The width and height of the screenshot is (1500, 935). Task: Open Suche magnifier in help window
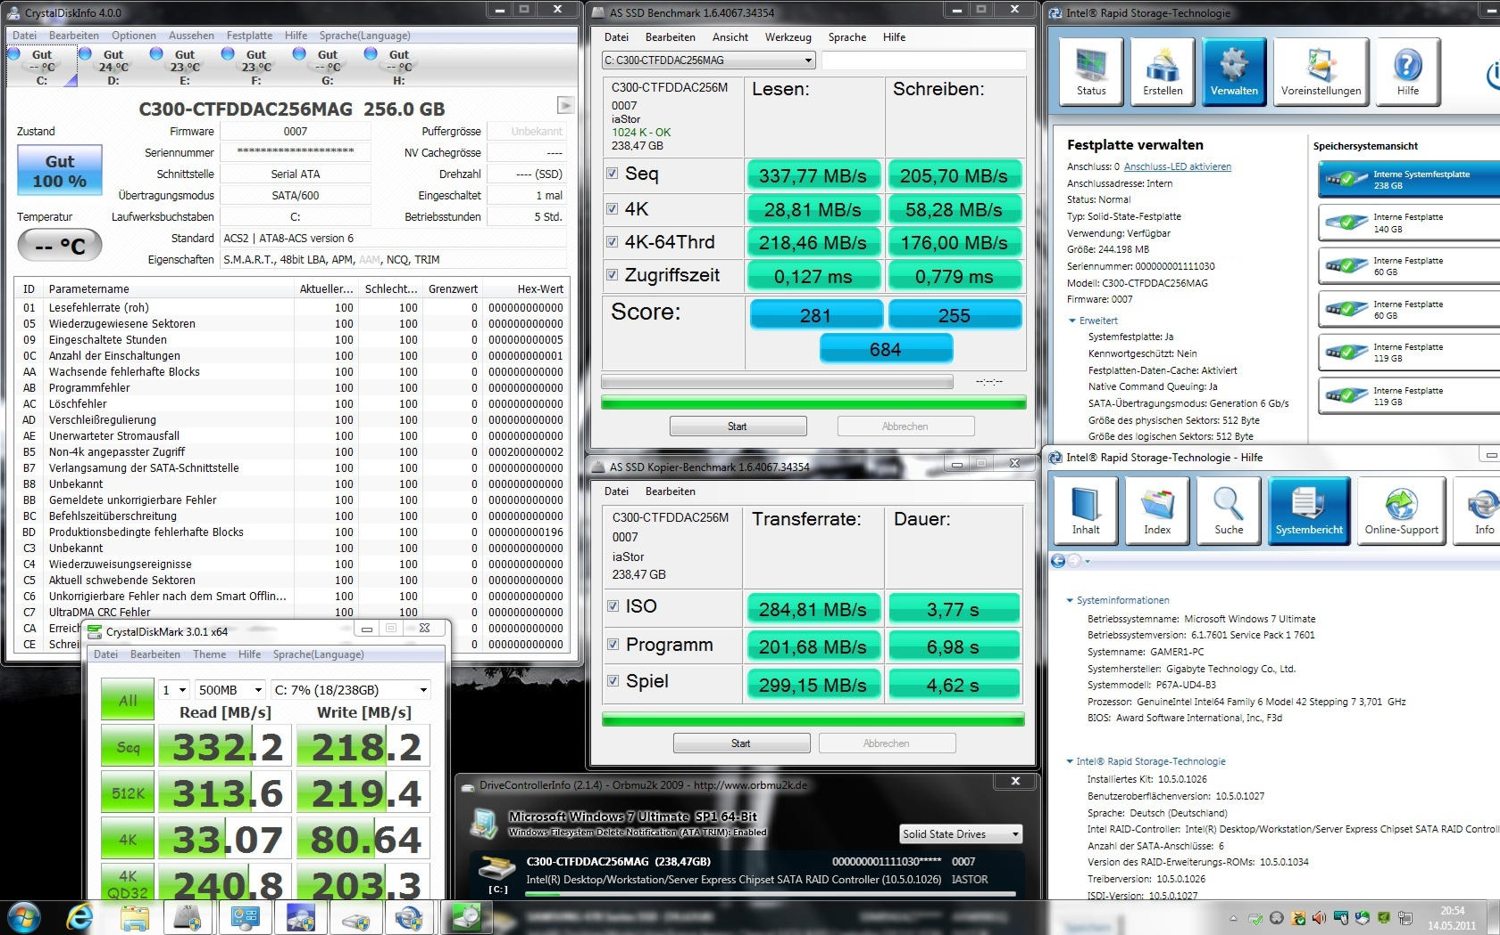pyautogui.click(x=1228, y=511)
